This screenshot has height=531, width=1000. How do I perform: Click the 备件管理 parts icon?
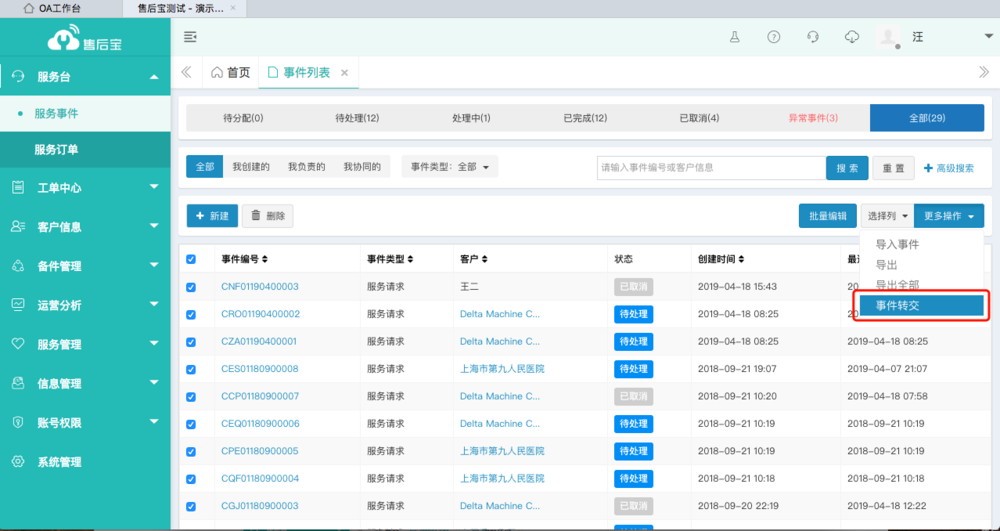18,266
